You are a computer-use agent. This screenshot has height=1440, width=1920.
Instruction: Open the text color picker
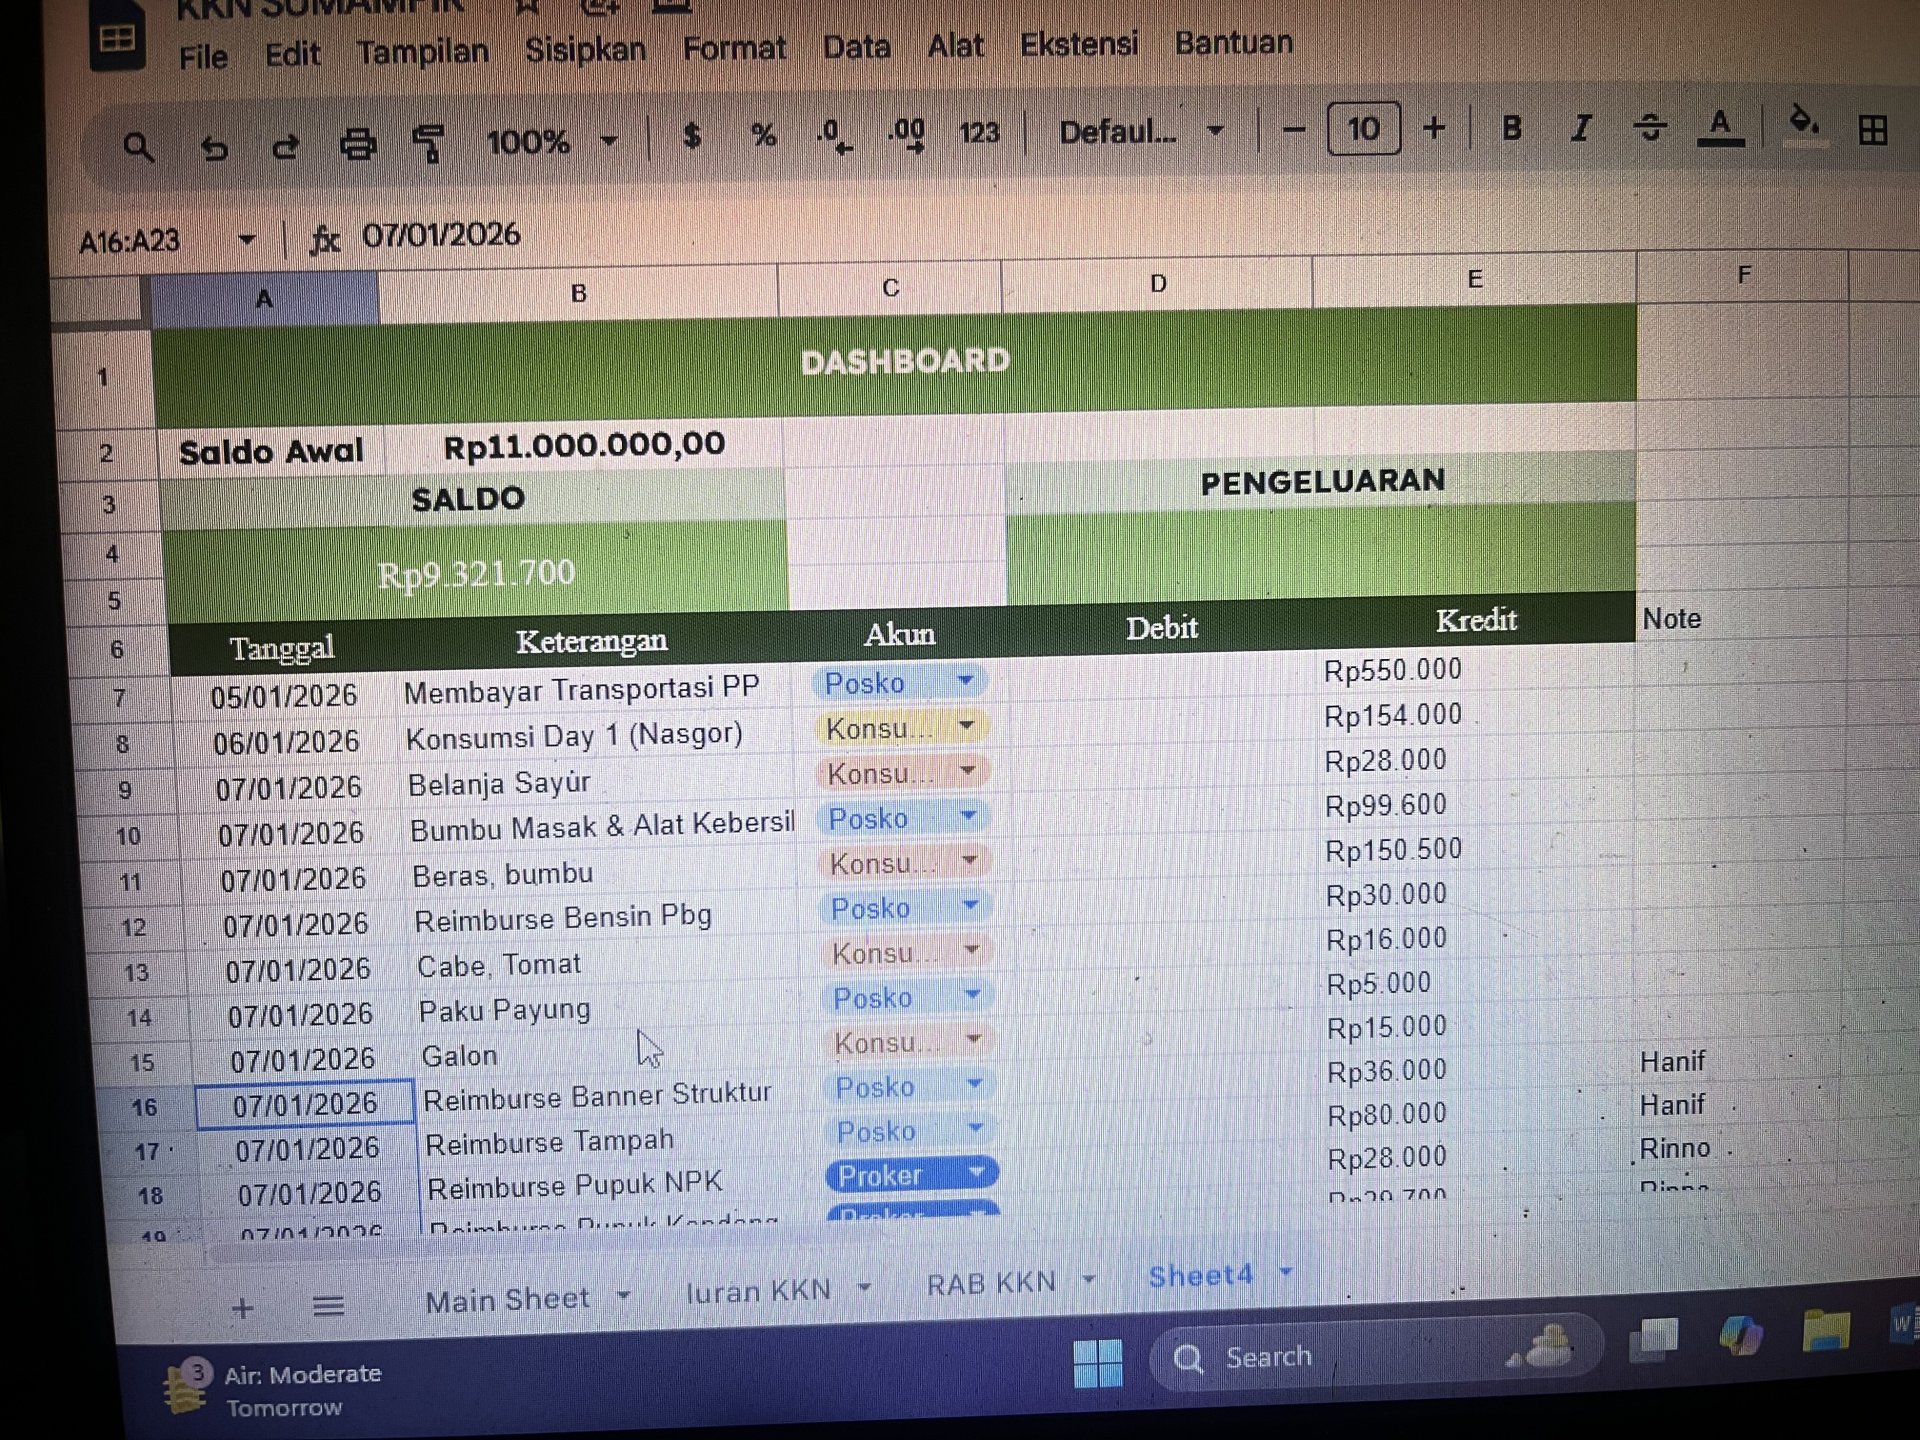pyautogui.click(x=1720, y=130)
